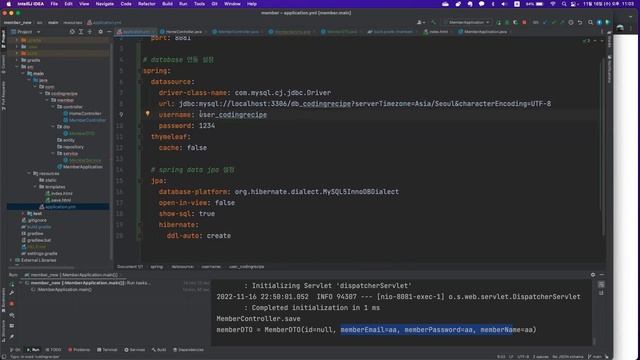Open the Run tool window button
640x360 pixels.
[x=33, y=350]
